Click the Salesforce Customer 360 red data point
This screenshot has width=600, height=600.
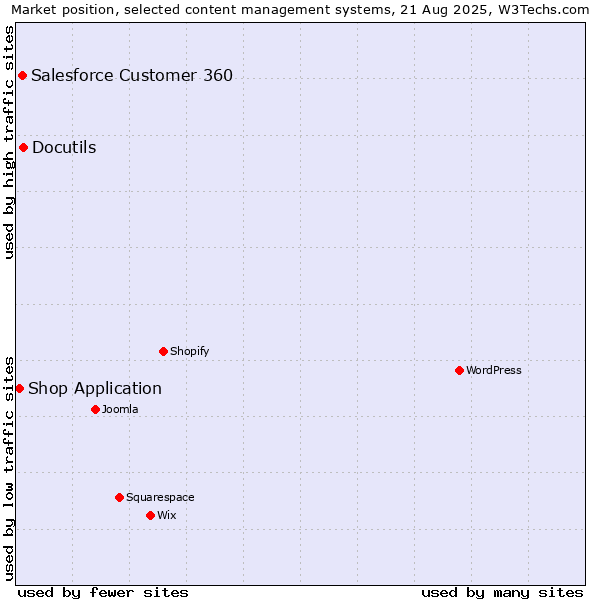click(x=23, y=75)
